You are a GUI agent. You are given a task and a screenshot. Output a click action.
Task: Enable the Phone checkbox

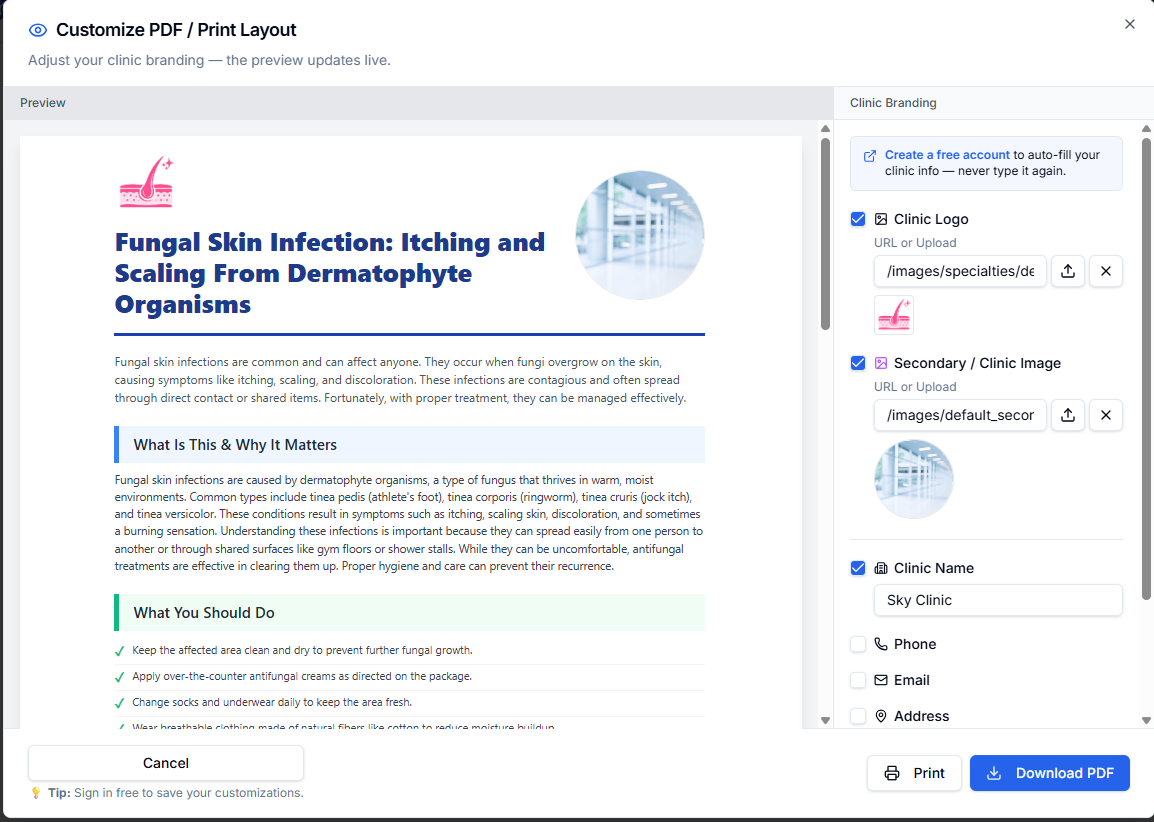coord(858,645)
